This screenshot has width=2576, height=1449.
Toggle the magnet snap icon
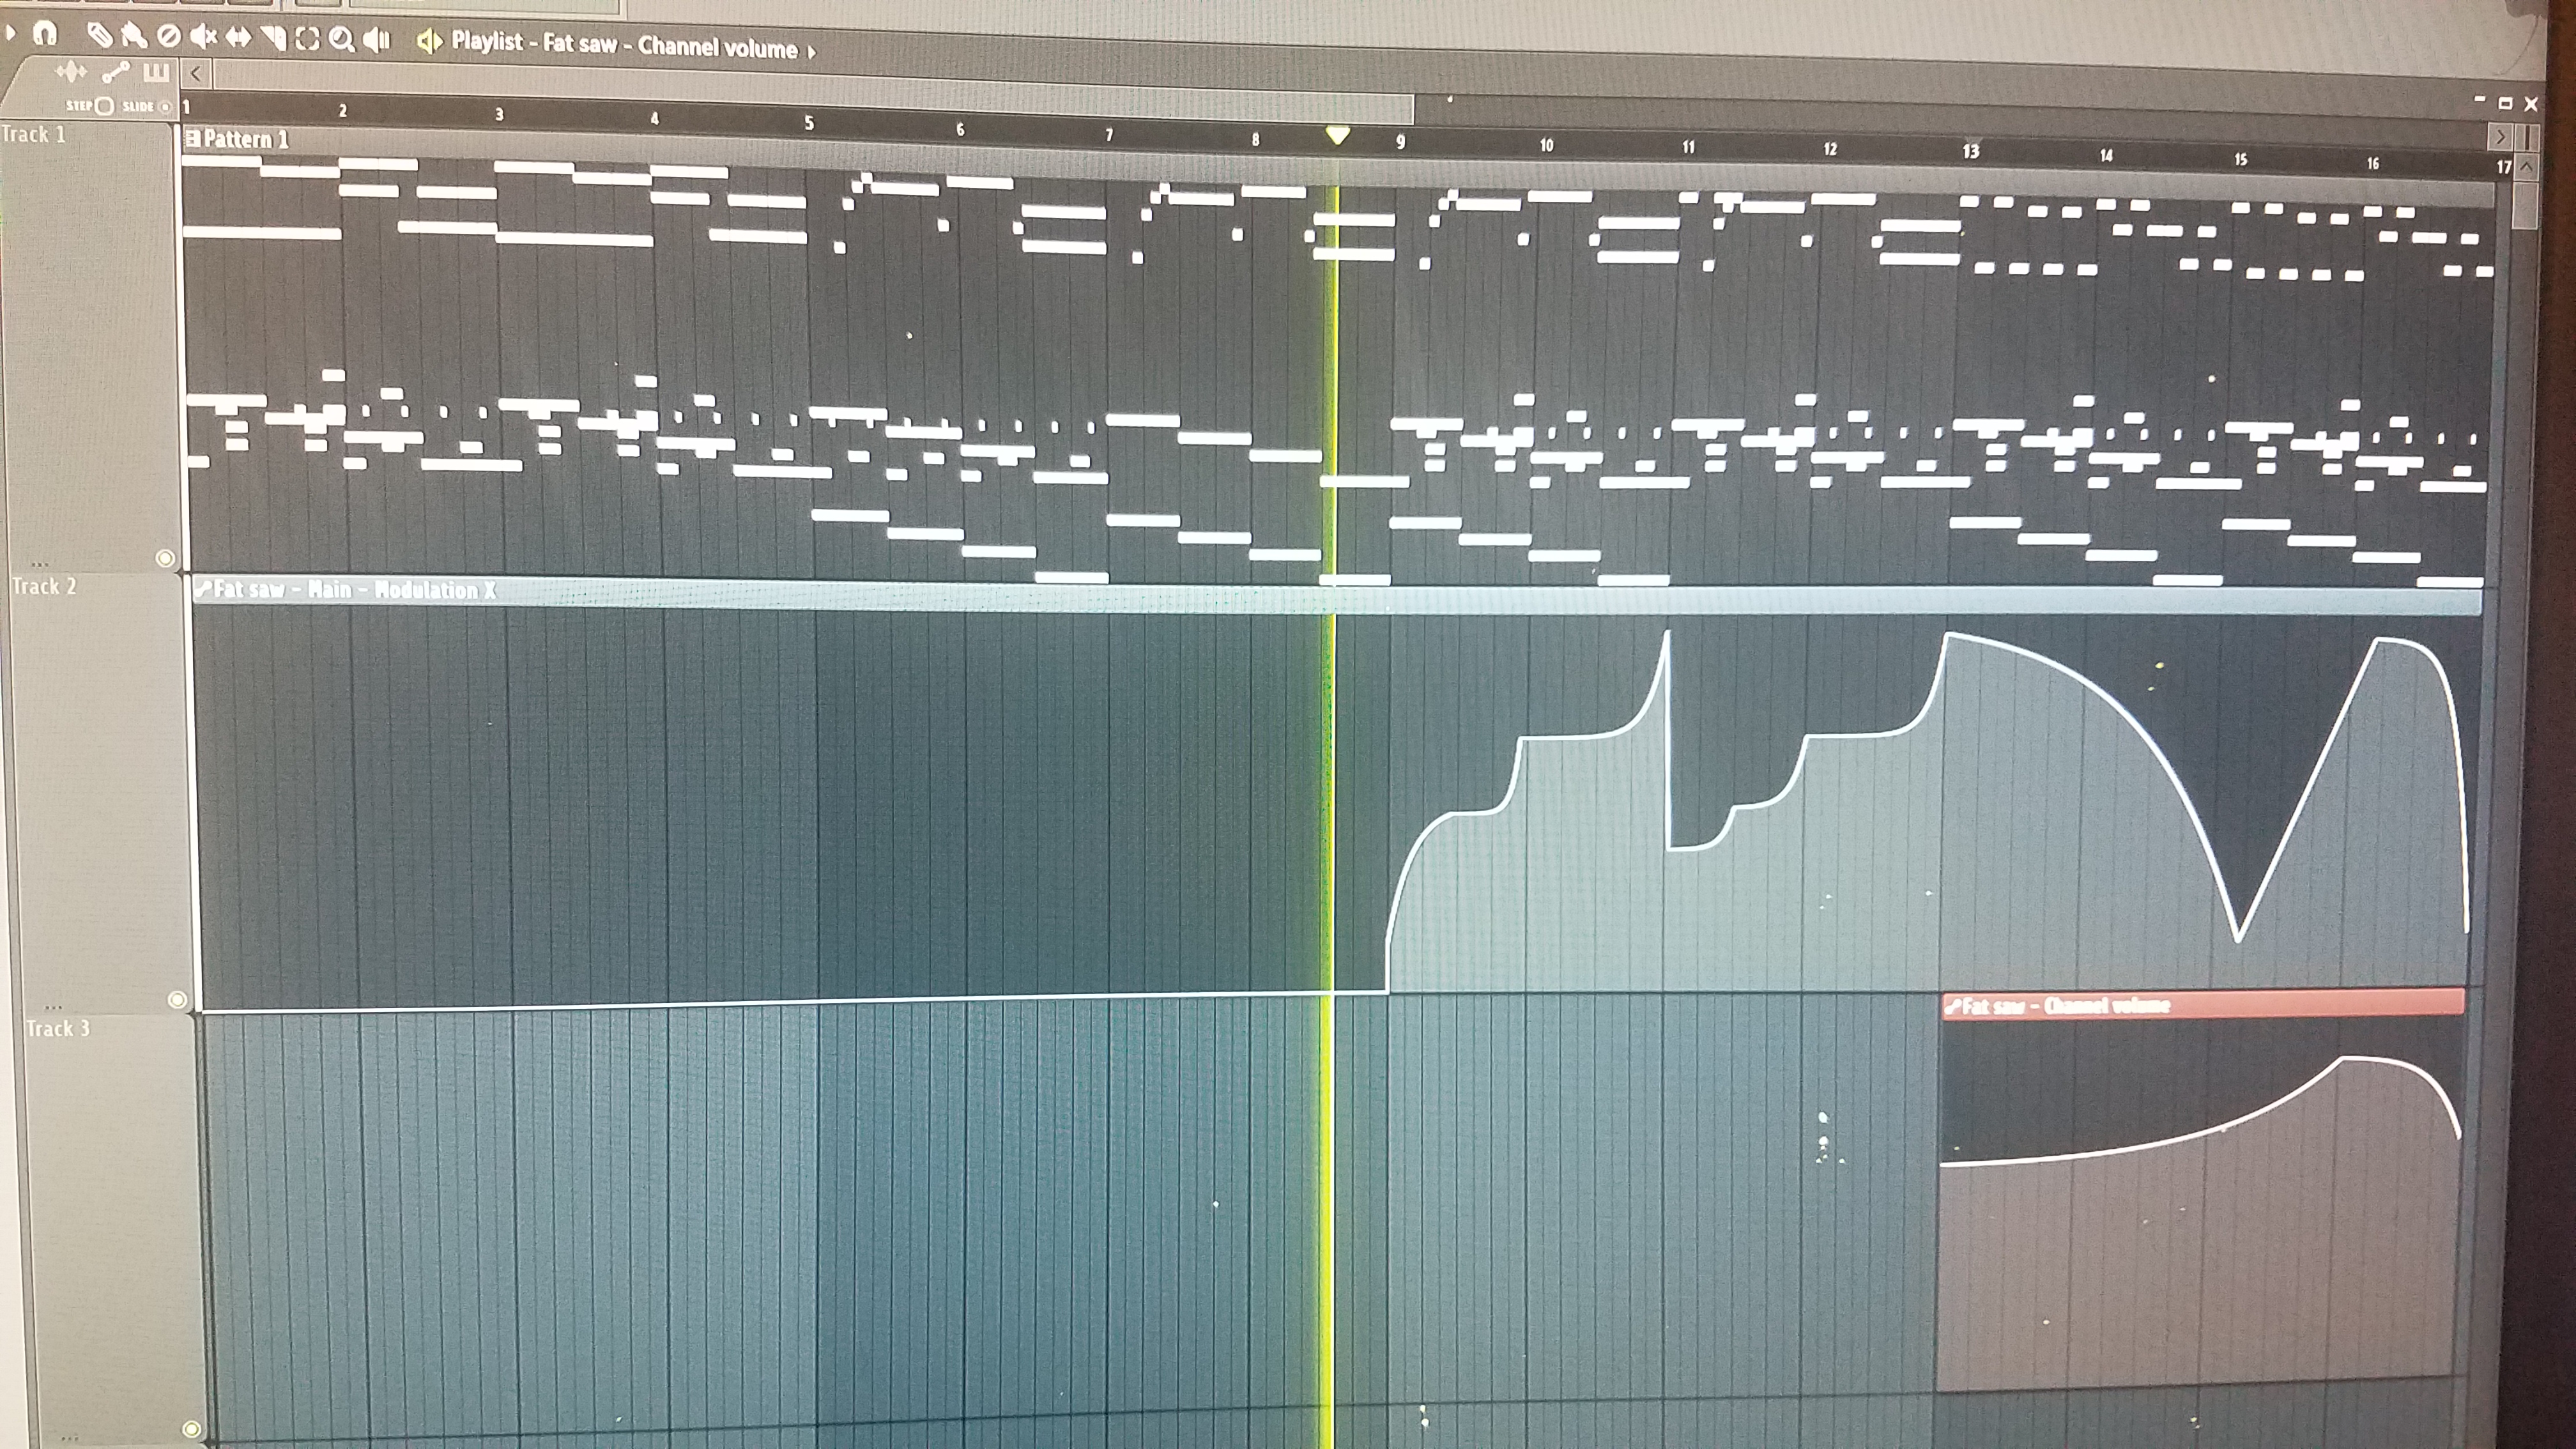click(x=44, y=33)
